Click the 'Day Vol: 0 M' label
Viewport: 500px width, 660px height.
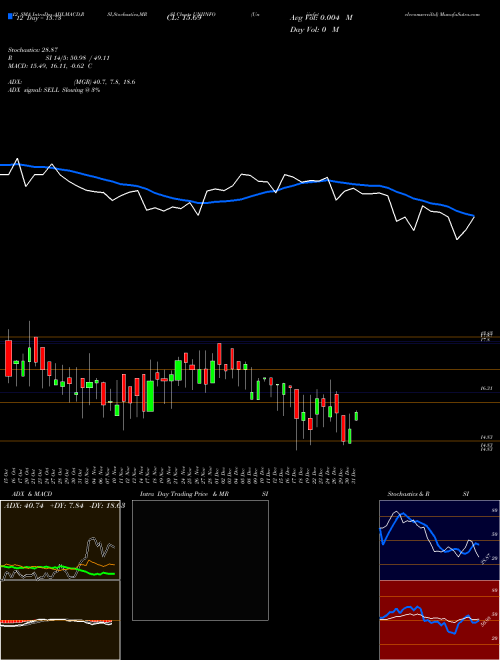click(x=314, y=30)
